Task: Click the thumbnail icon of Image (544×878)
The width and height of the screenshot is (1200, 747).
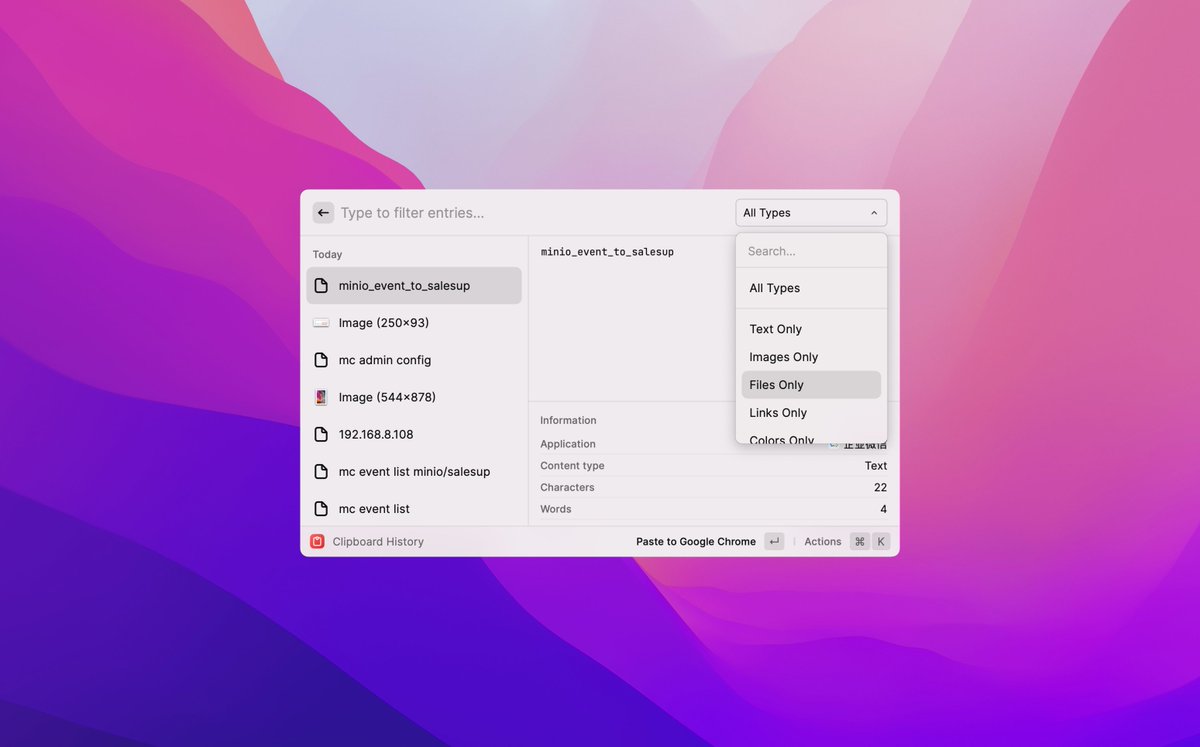Action: pyautogui.click(x=321, y=397)
